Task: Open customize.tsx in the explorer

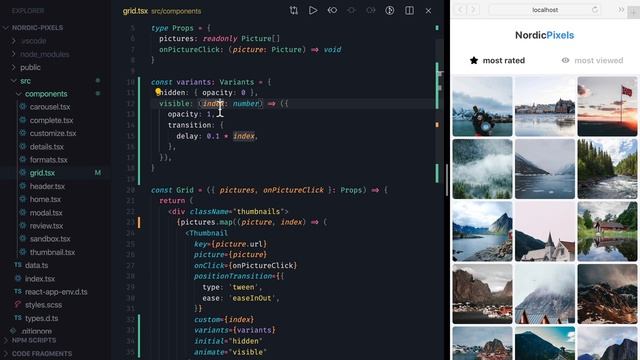Action: [x=53, y=133]
